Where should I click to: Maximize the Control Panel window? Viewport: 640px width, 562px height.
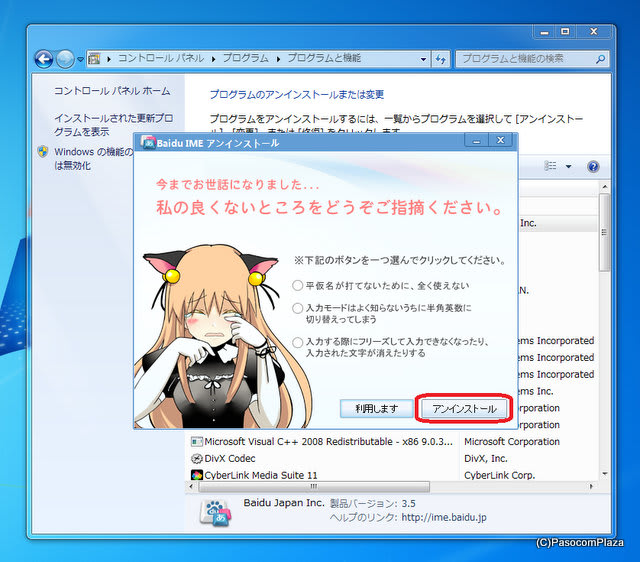(x=565, y=32)
